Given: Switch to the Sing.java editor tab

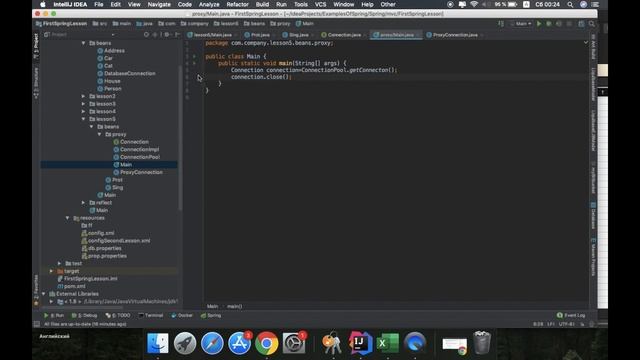Looking at the screenshot, I should click(298, 35).
